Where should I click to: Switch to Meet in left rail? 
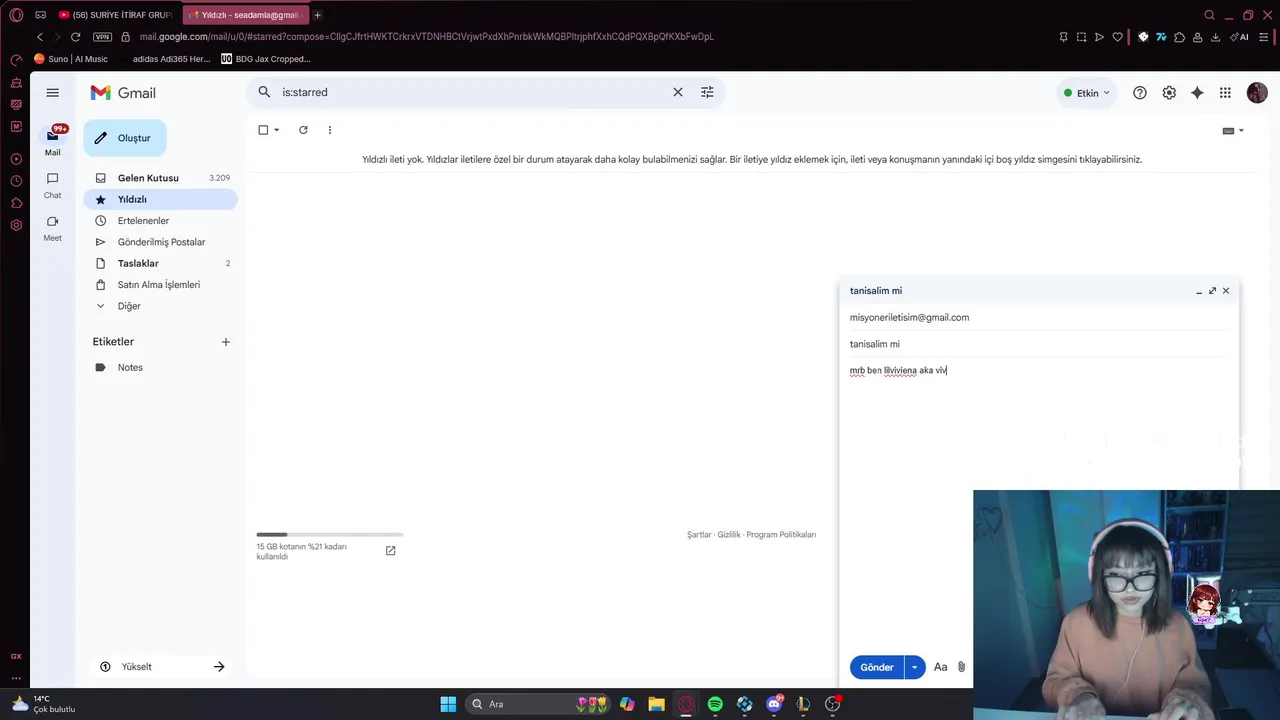point(52,228)
